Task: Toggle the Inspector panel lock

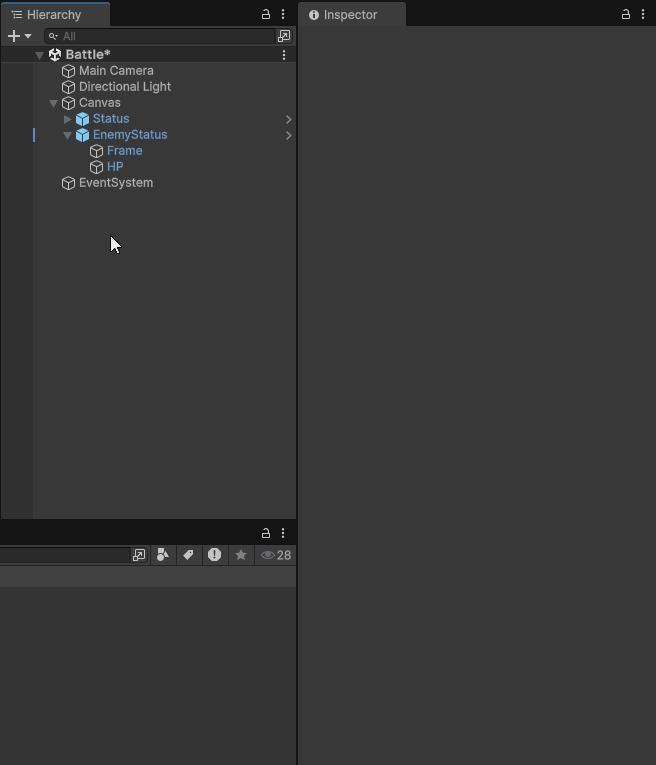Action: click(x=626, y=15)
